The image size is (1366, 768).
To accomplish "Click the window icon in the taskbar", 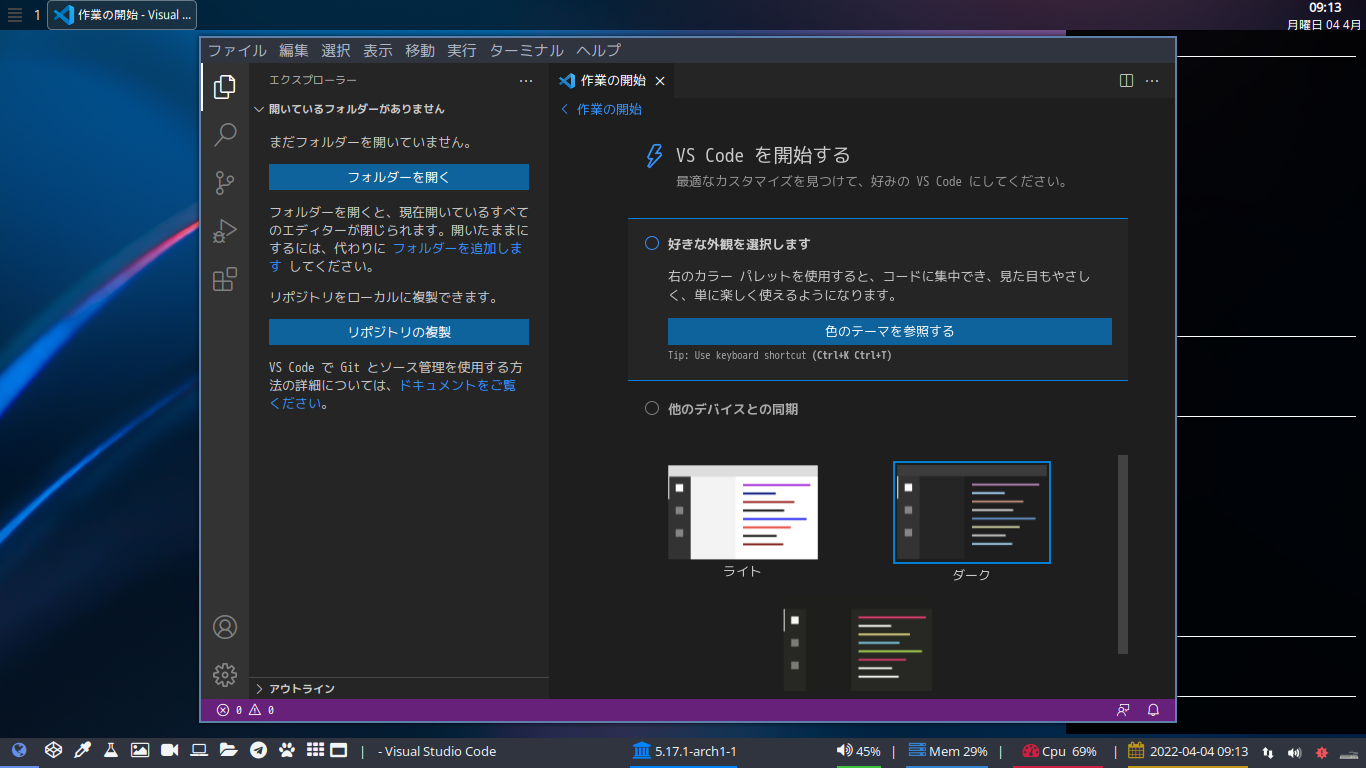I will [x=338, y=750].
